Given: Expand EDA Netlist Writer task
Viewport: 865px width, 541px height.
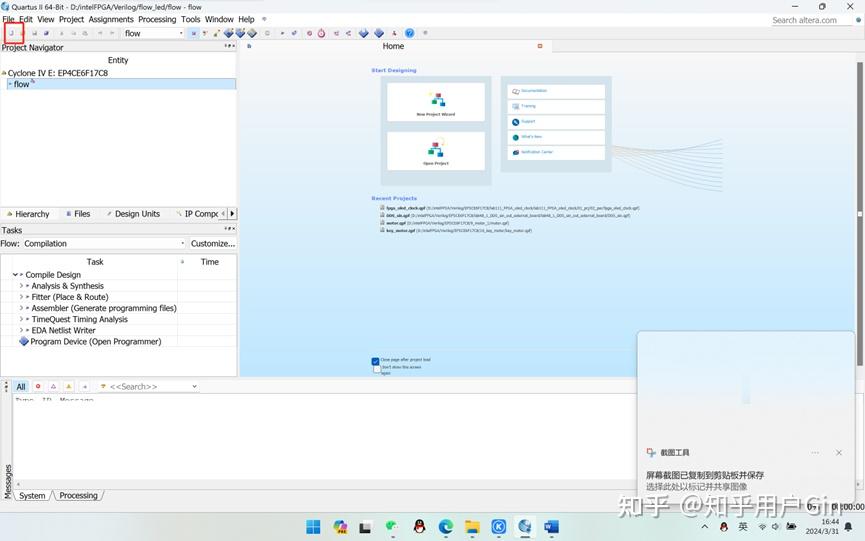Looking at the screenshot, I should tap(21, 330).
